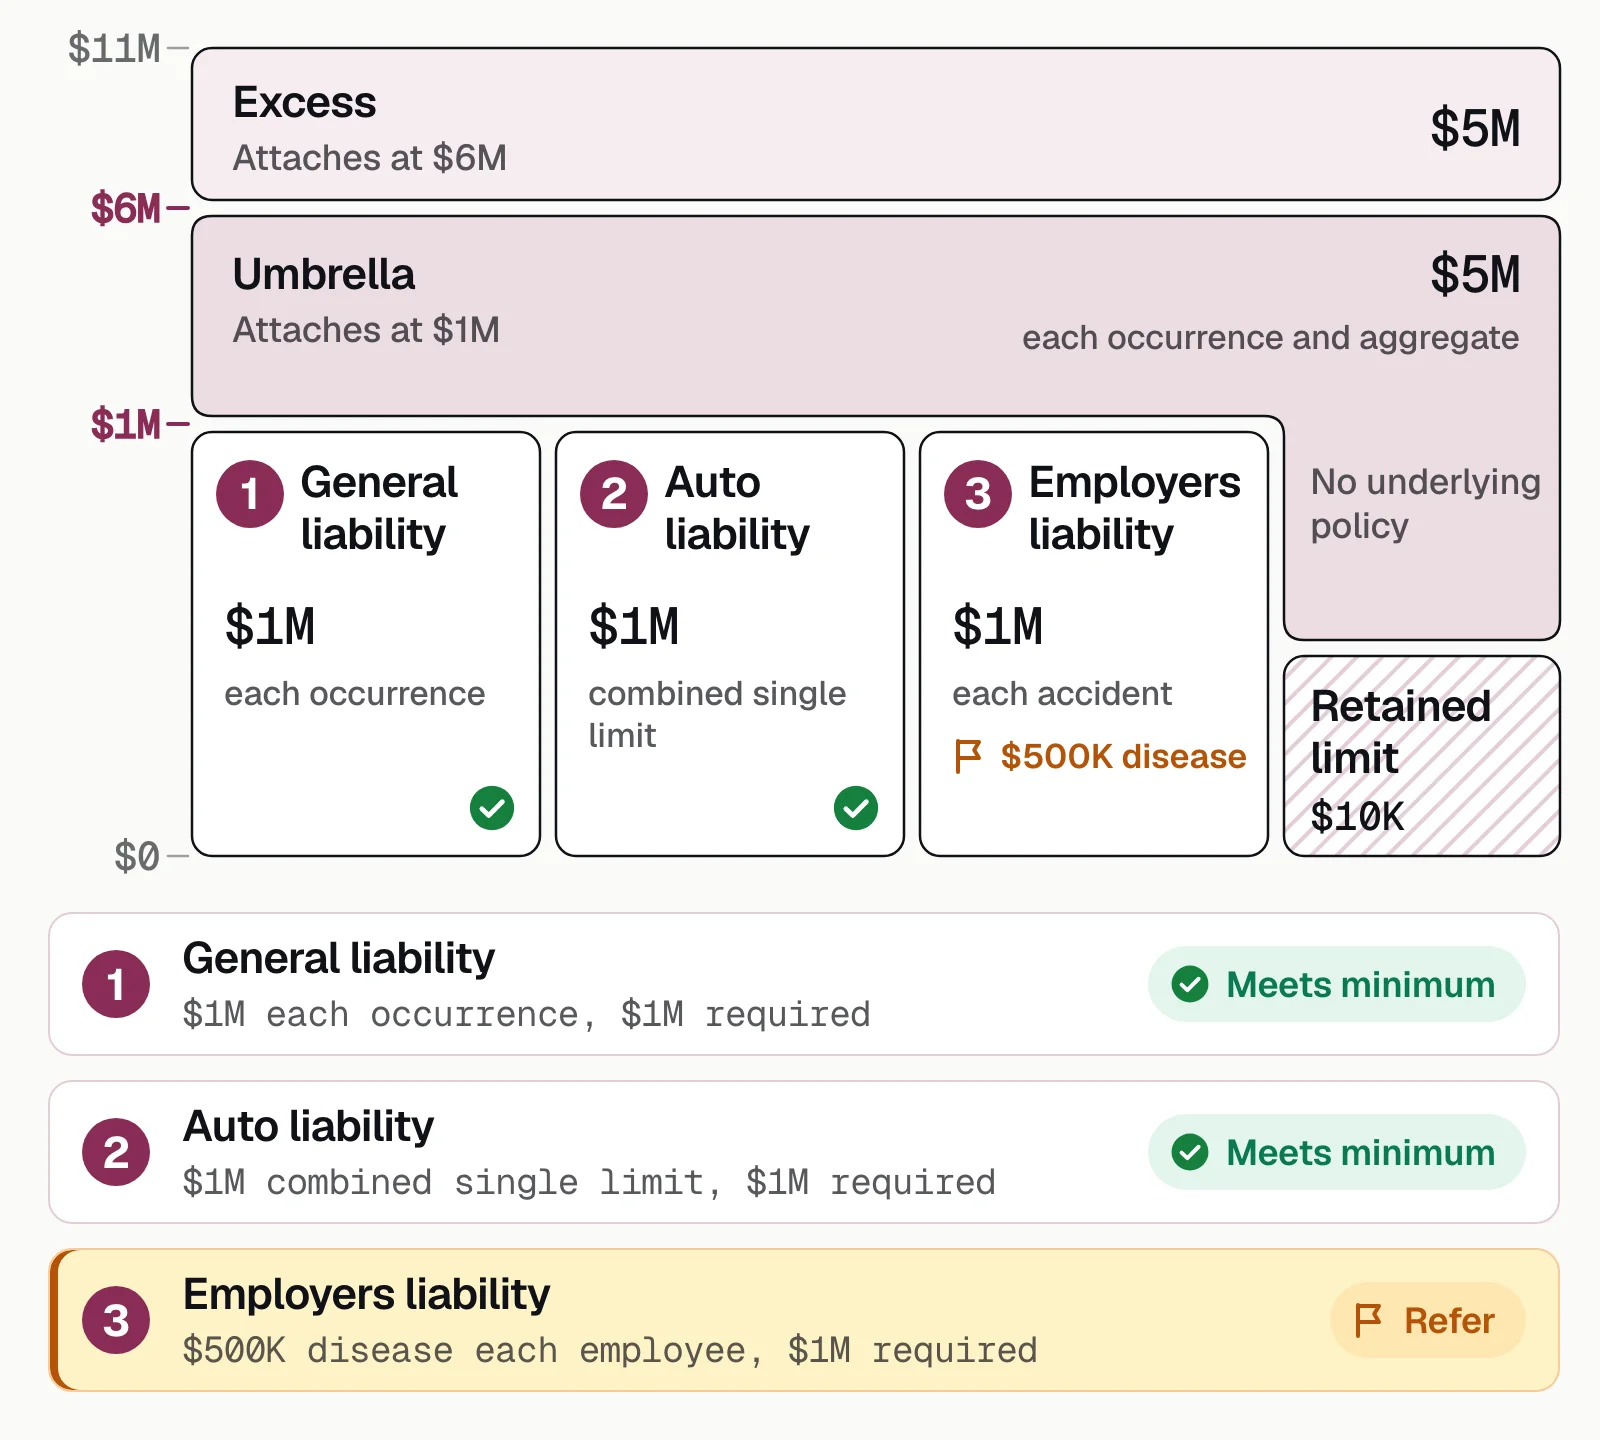Click the green checkmark in Auto liability card
Image resolution: width=1600 pixels, height=1440 pixels.
tap(856, 808)
